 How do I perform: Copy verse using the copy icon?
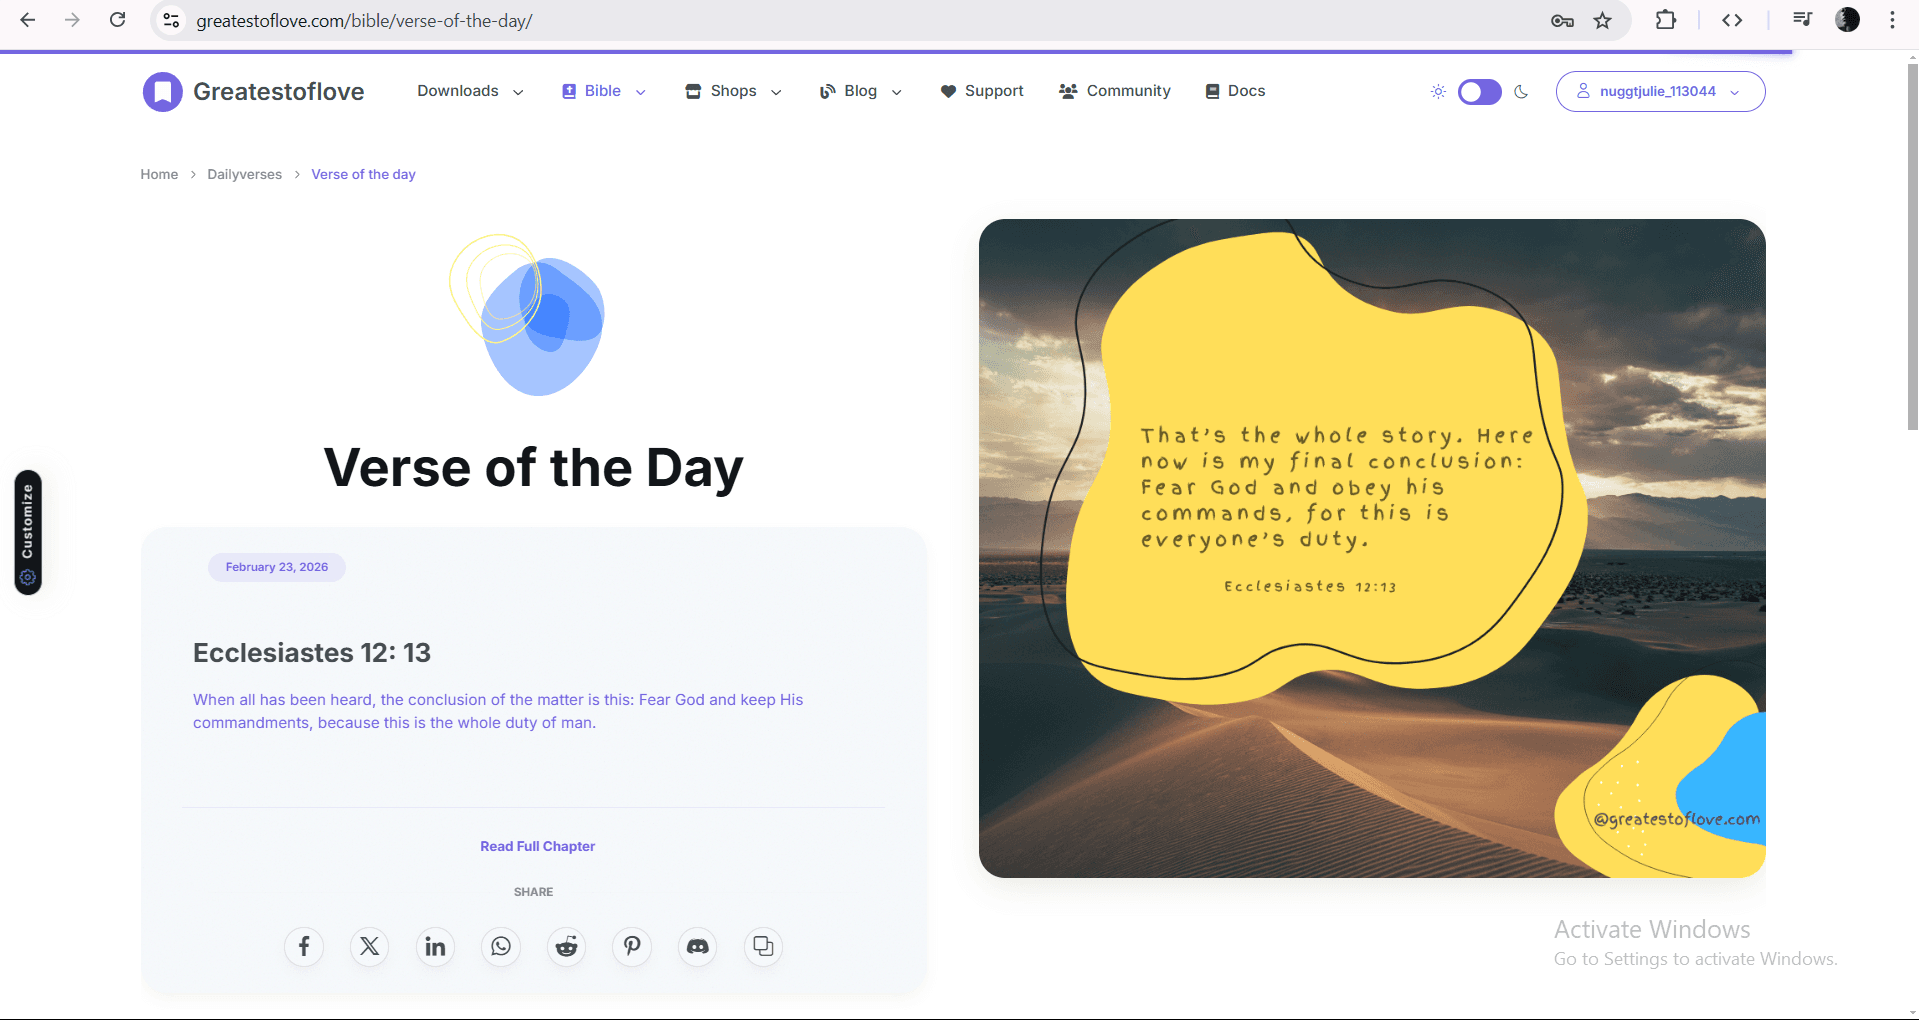click(763, 946)
